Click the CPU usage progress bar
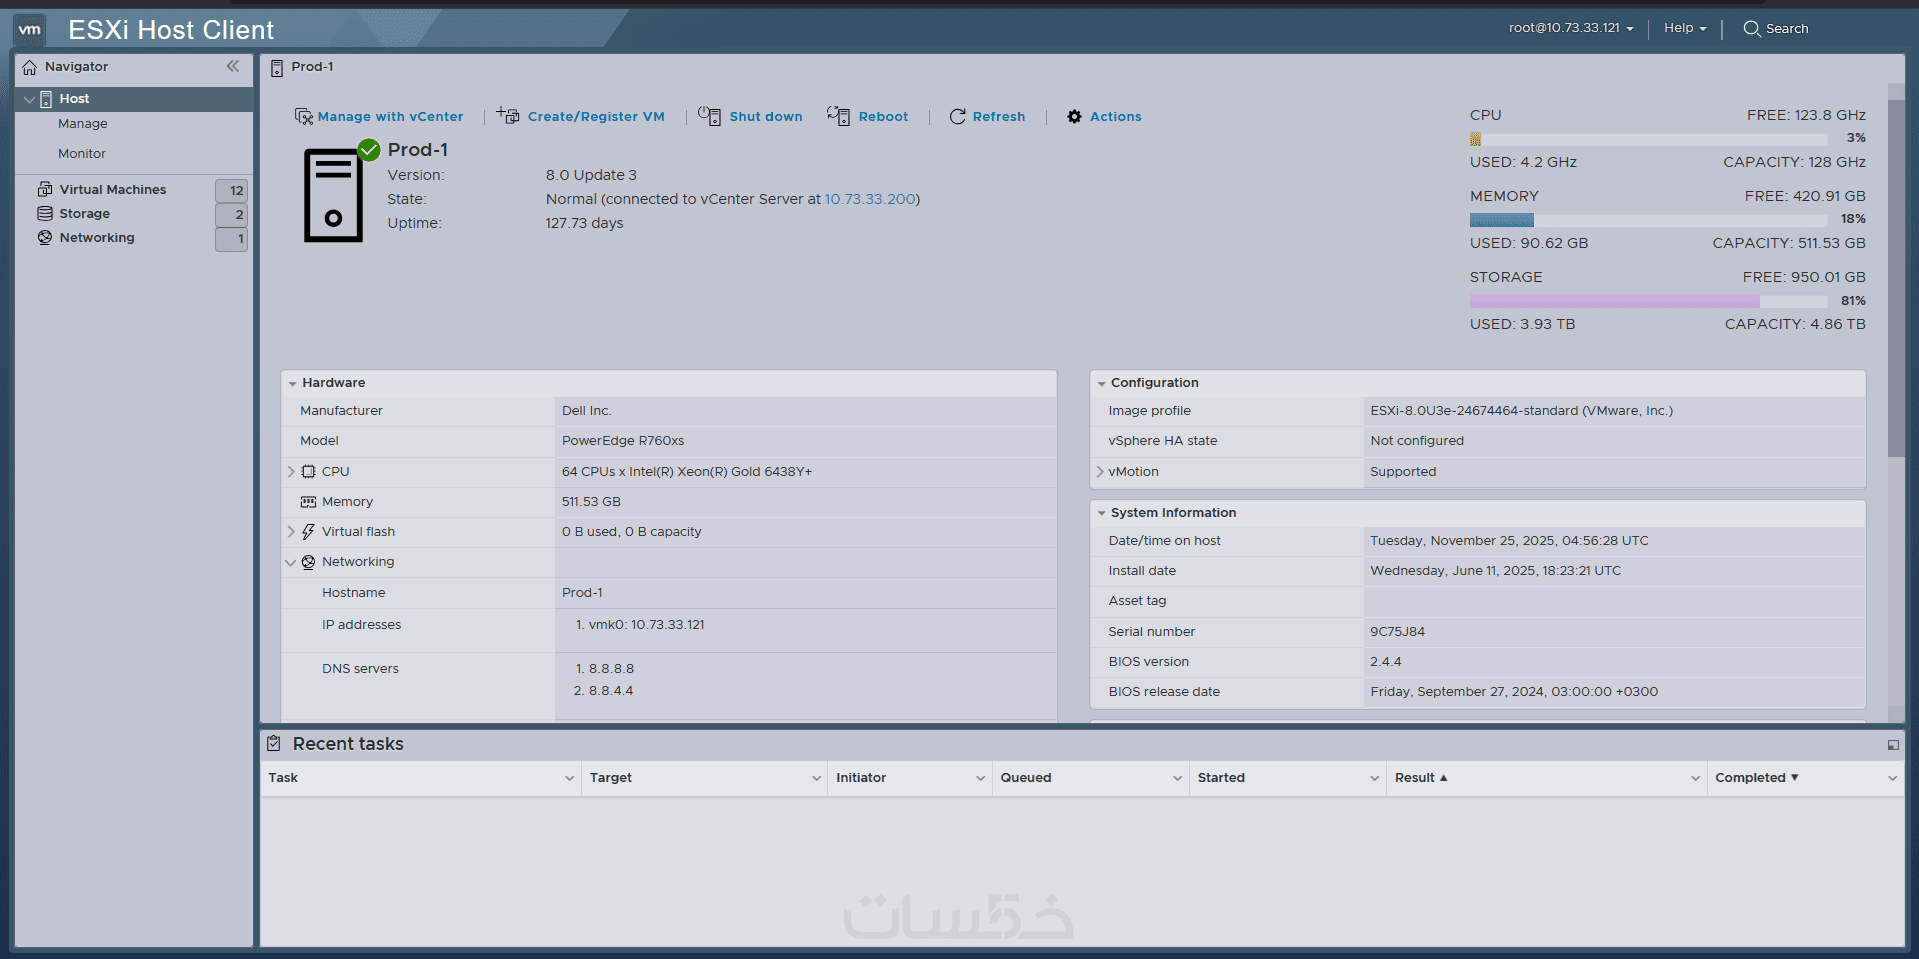Screen dimensions: 1919x959 (1648, 139)
